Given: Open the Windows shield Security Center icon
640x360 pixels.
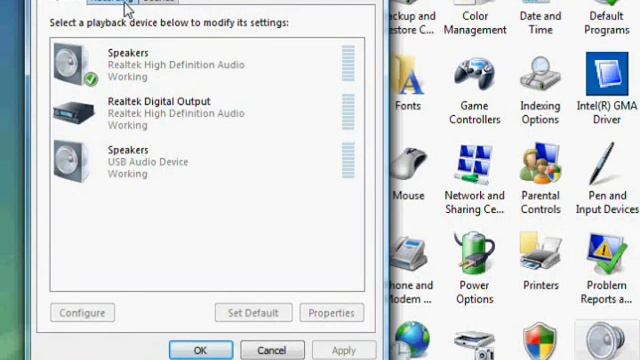Looking at the screenshot, I should pos(540,341).
